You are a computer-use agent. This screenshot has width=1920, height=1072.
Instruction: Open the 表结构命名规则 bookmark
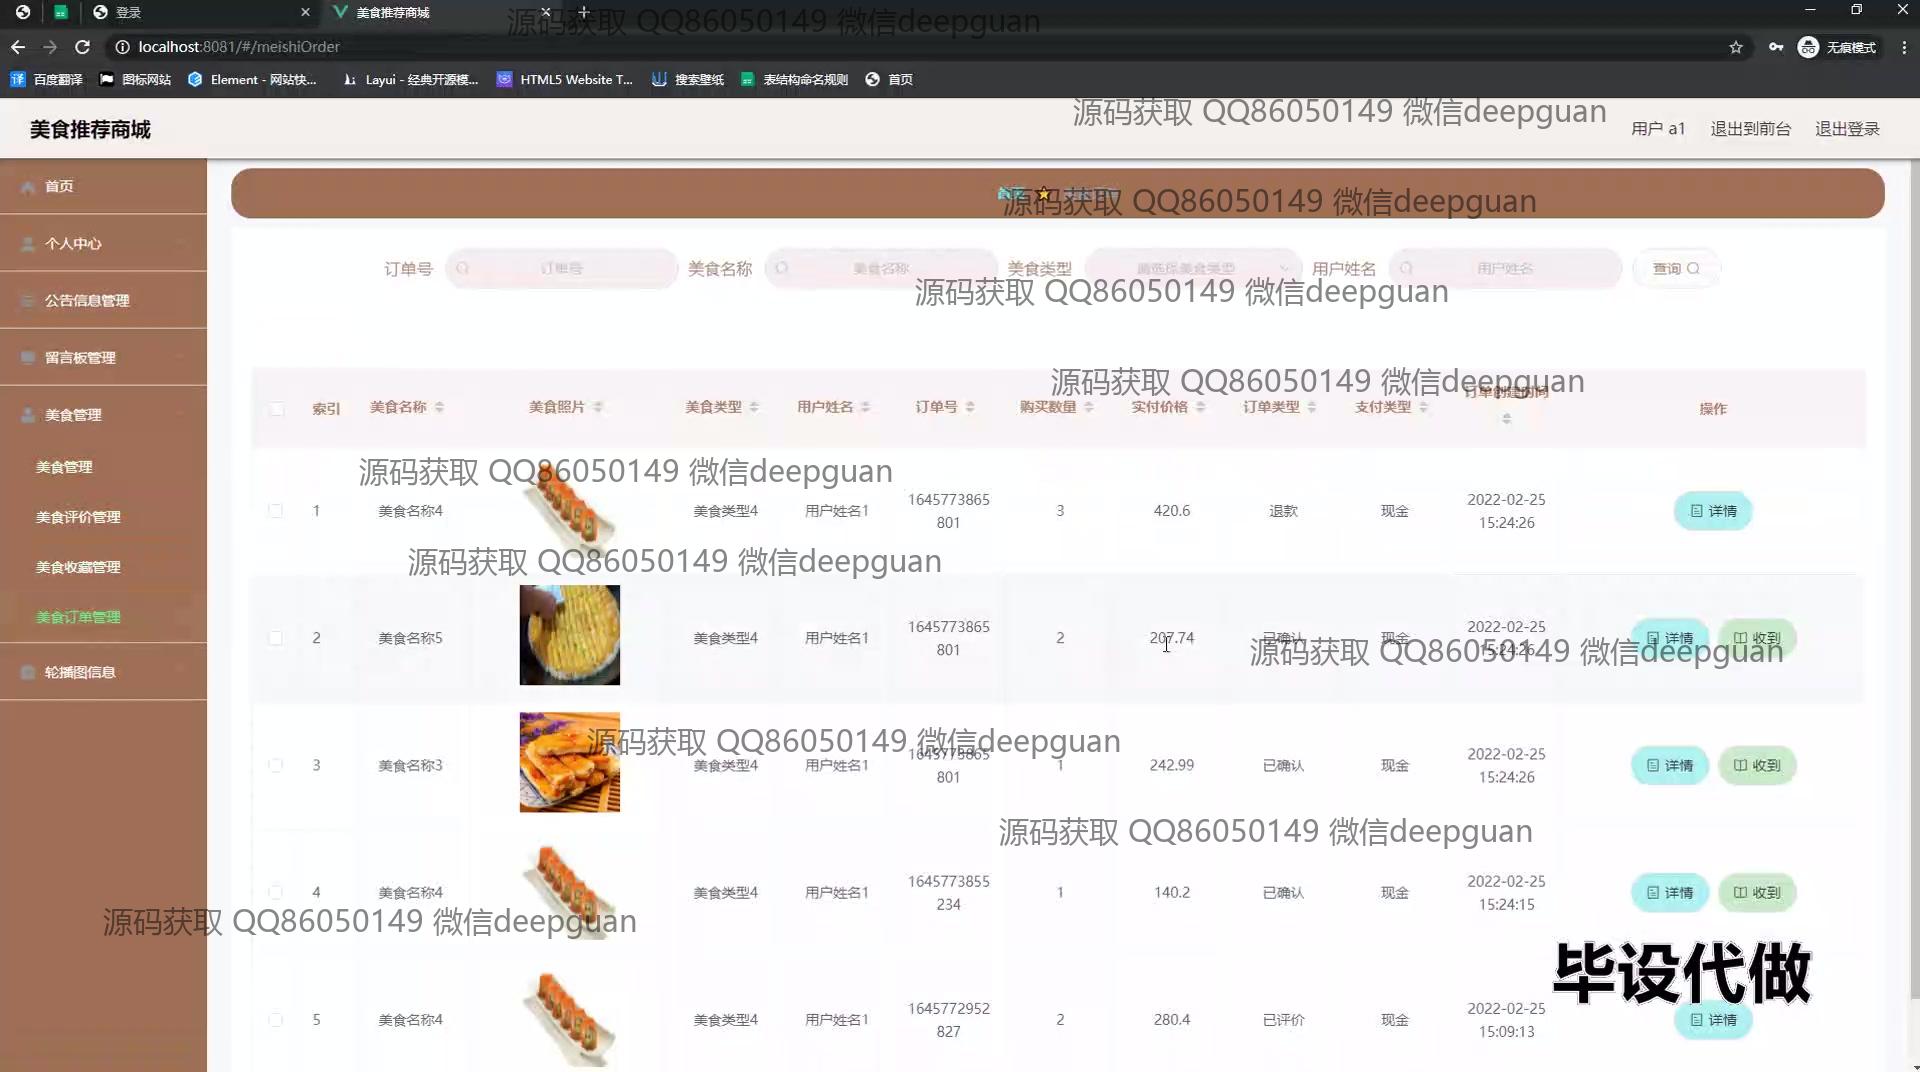pos(794,80)
